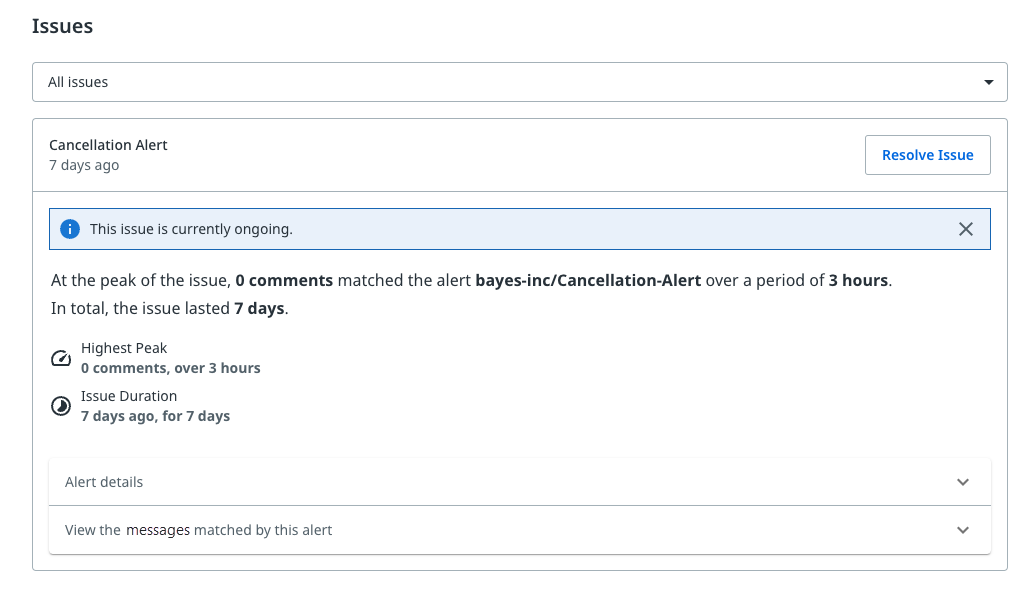Click the '7 days ago' timestamp under the title
Screen dimensions: 1029x592
(84, 165)
